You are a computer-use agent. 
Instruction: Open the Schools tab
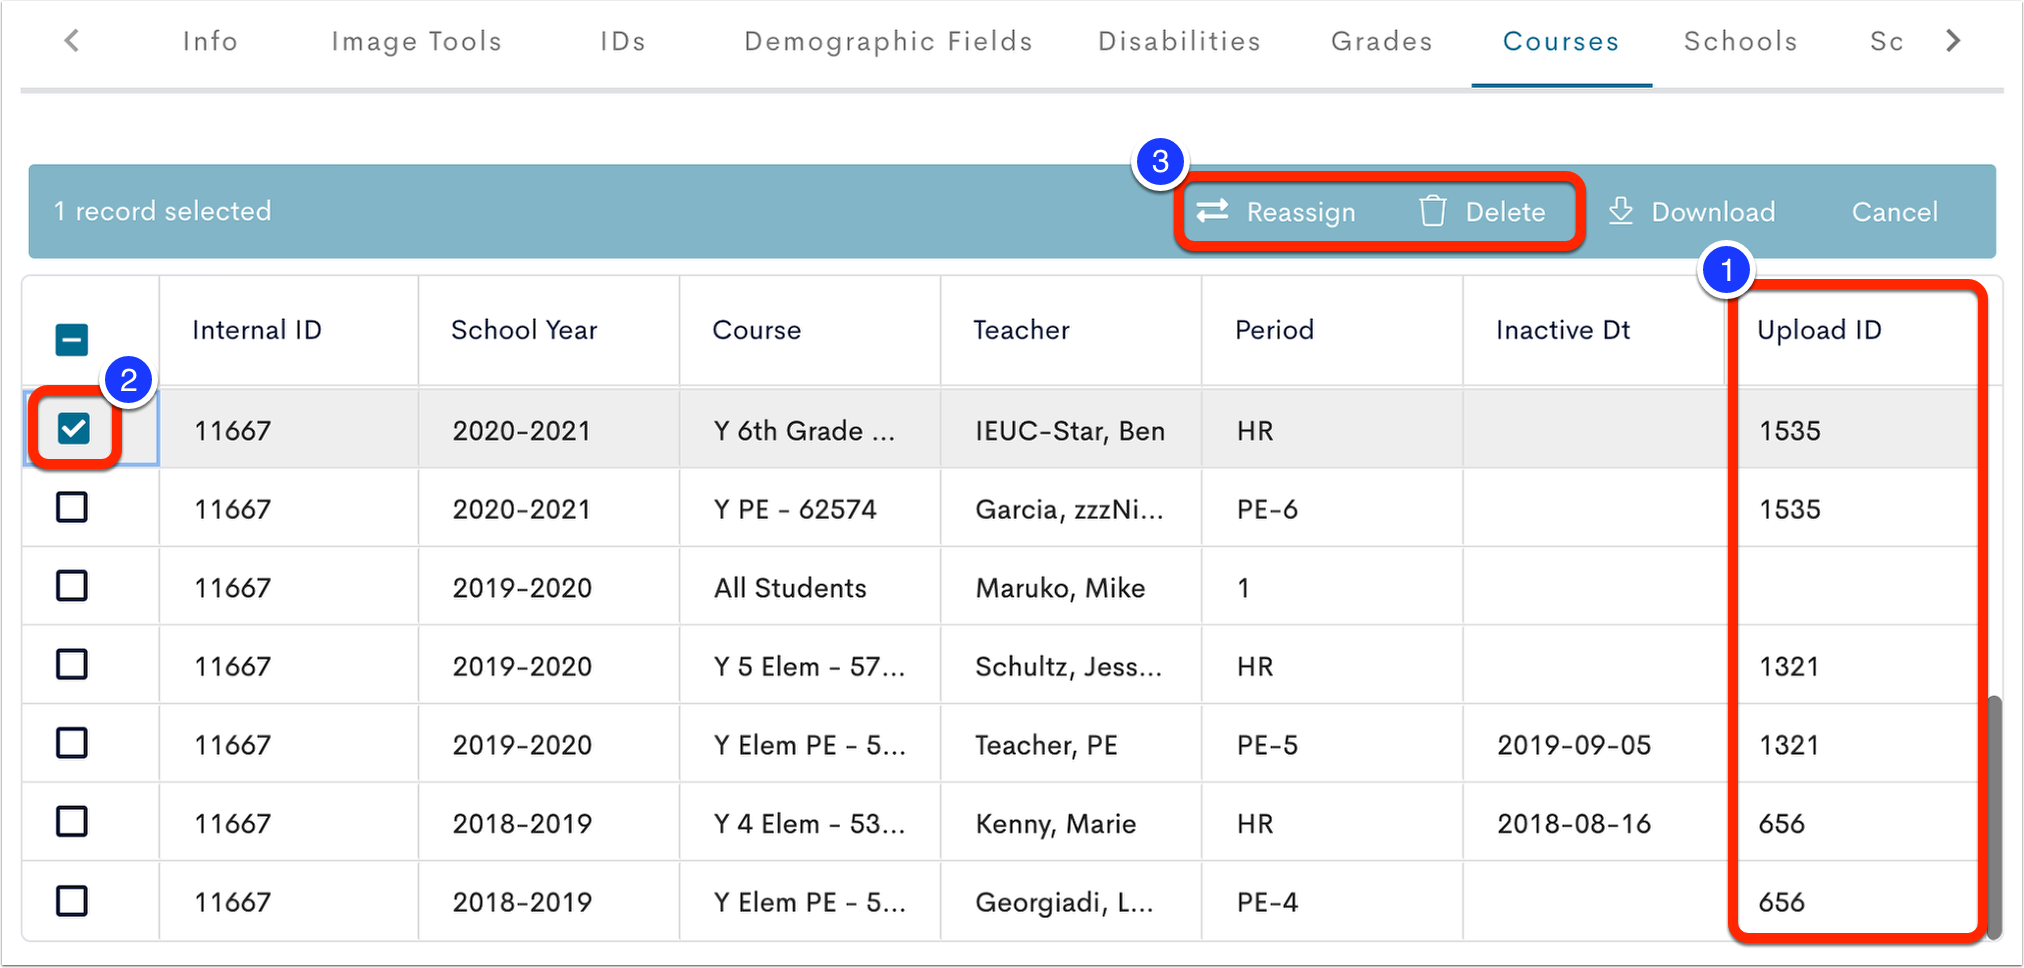point(1741,41)
